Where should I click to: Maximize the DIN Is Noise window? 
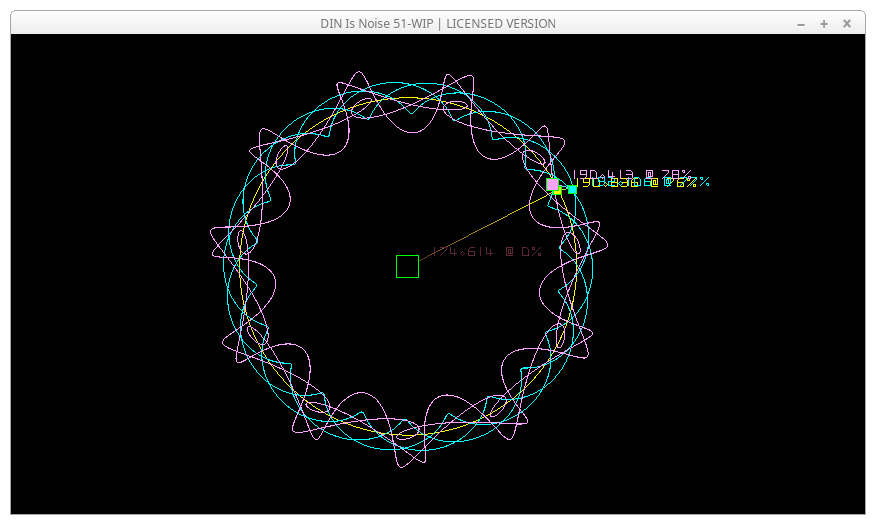(824, 23)
